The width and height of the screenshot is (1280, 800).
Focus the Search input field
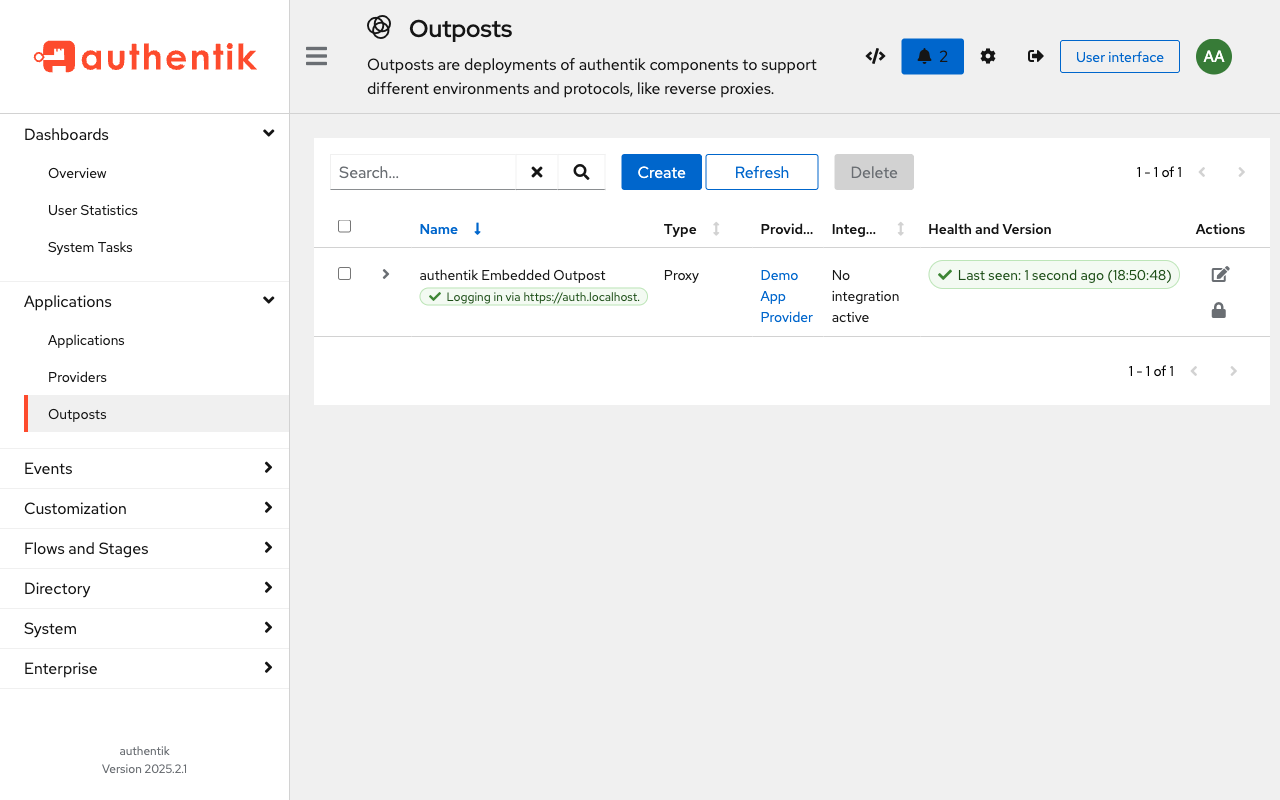423,172
